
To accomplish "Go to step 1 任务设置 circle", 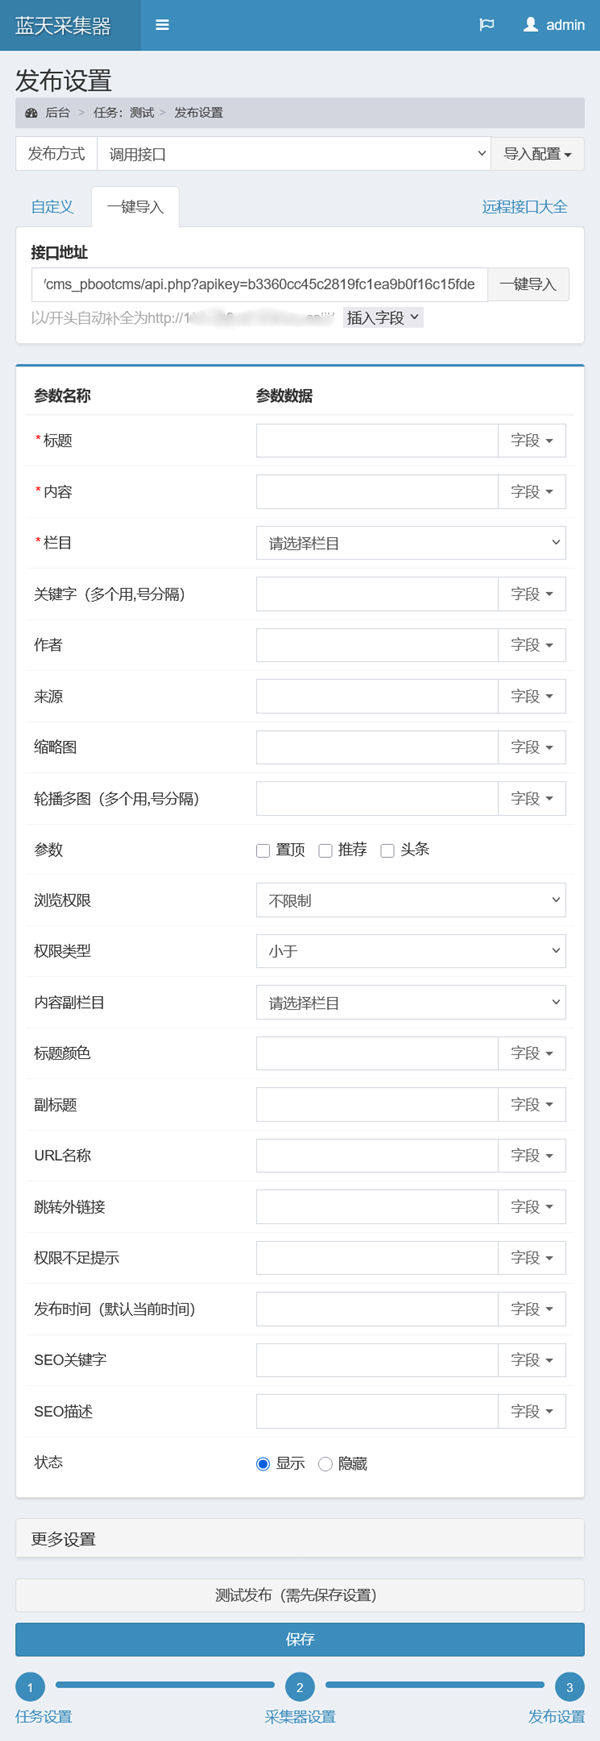I will 30,1687.
